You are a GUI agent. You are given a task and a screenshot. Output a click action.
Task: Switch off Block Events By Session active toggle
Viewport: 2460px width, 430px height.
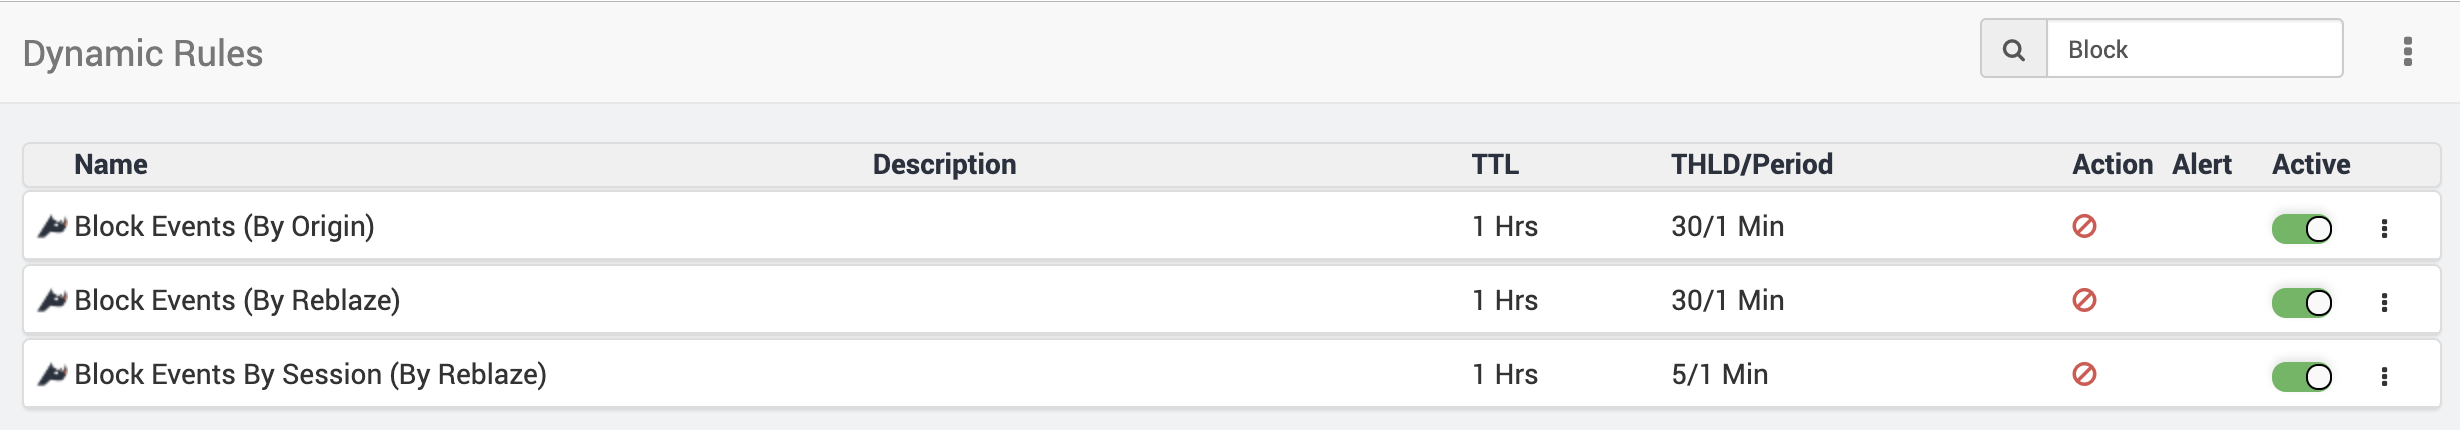point(2302,377)
